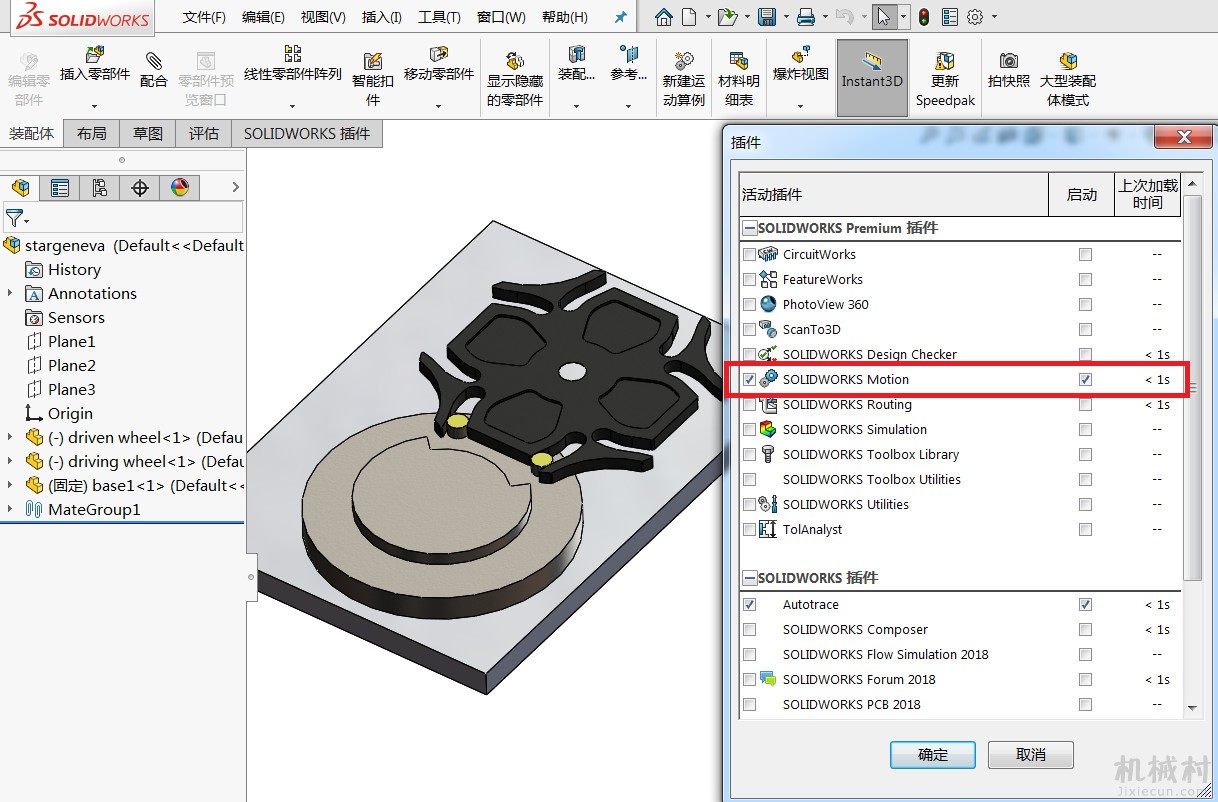The height and width of the screenshot is (802, 1218).
Task: Uncheck Autotrace active add-in checkbox
Action: point(749,604)
